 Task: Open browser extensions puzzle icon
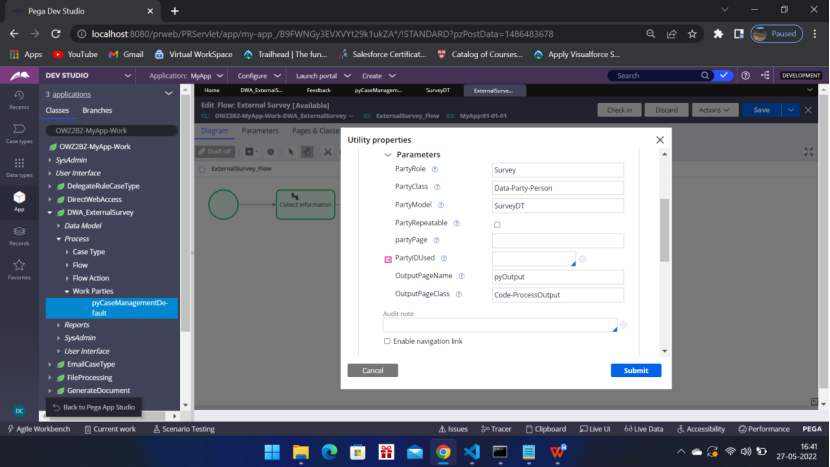(718, 34)
